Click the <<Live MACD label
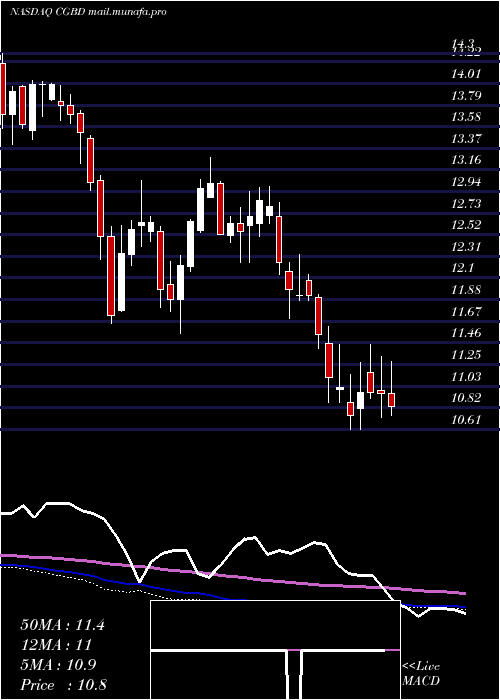The width and height of the screenshot is (500, 700). point(421,674)
